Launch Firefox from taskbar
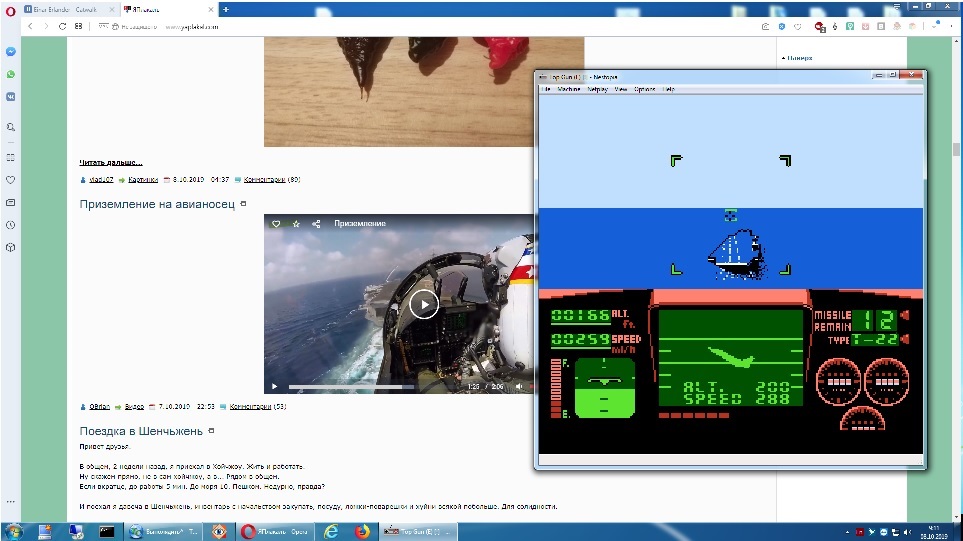 pyautogui.click(x=362, y=531)
